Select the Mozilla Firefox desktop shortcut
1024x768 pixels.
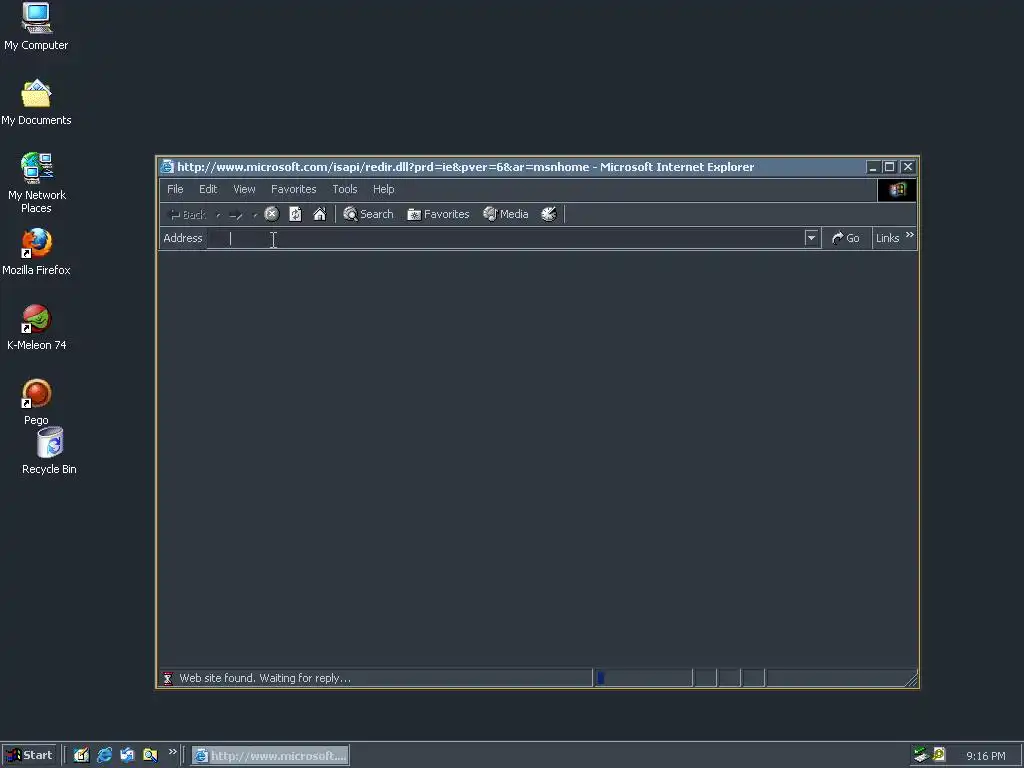point(36,252)
